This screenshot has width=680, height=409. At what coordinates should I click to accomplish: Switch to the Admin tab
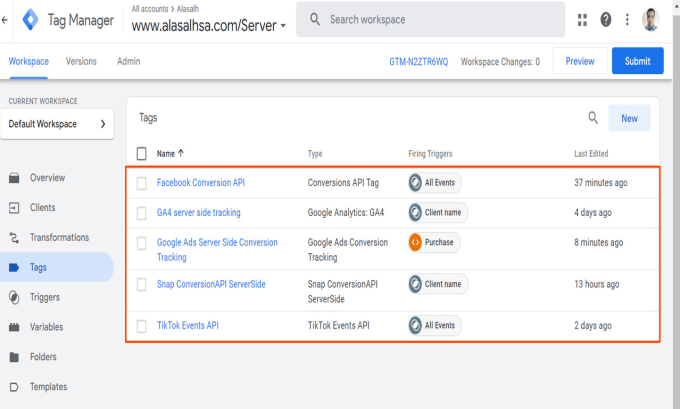(x=128, y=61)
